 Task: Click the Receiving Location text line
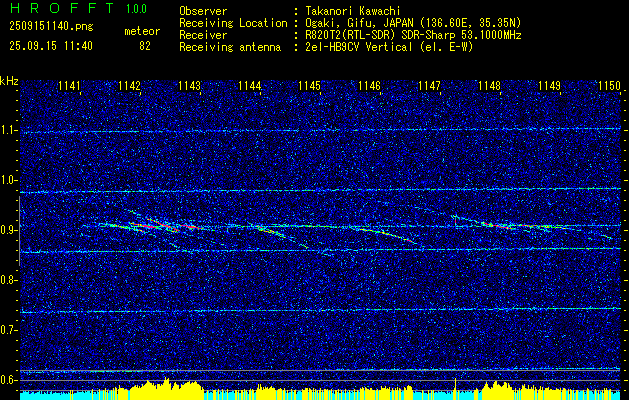(x=350, y=23)
